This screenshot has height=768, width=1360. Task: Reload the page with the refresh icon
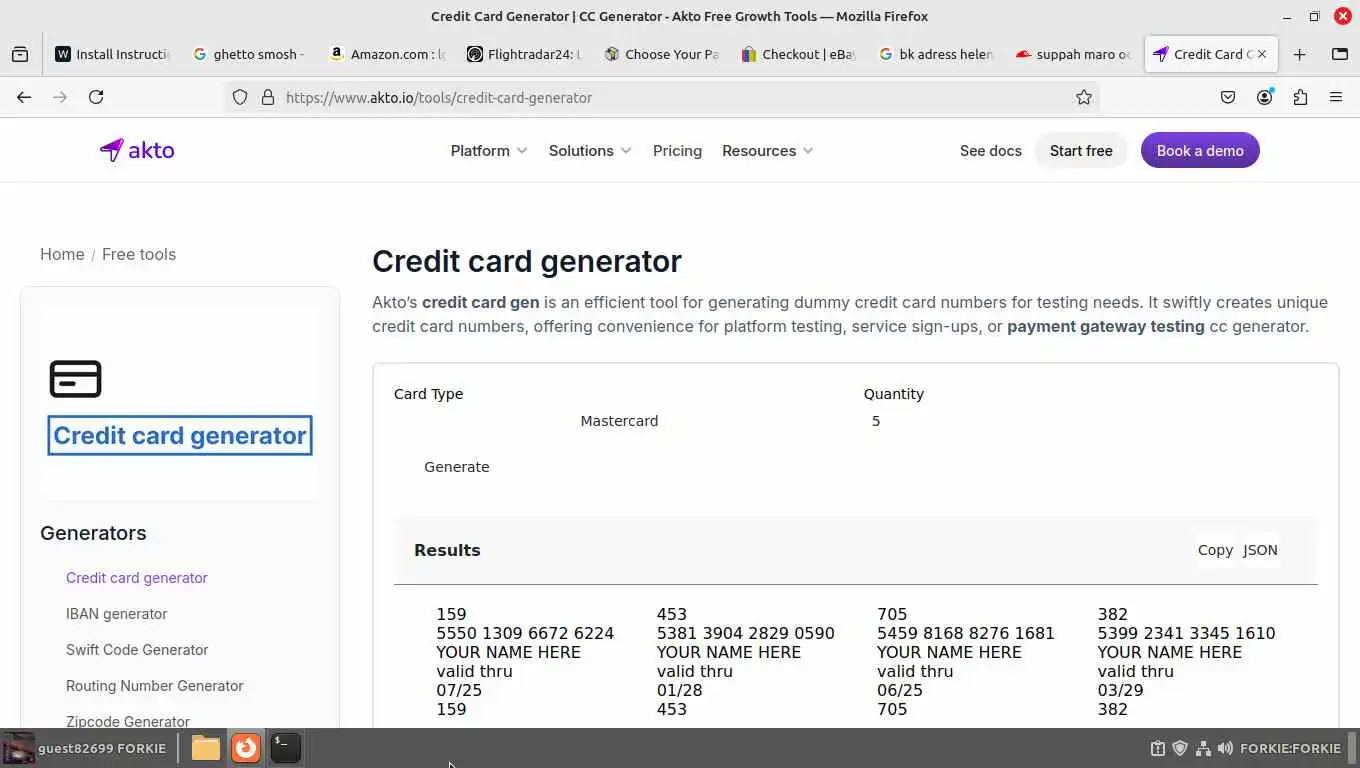[x=96, y=97]
